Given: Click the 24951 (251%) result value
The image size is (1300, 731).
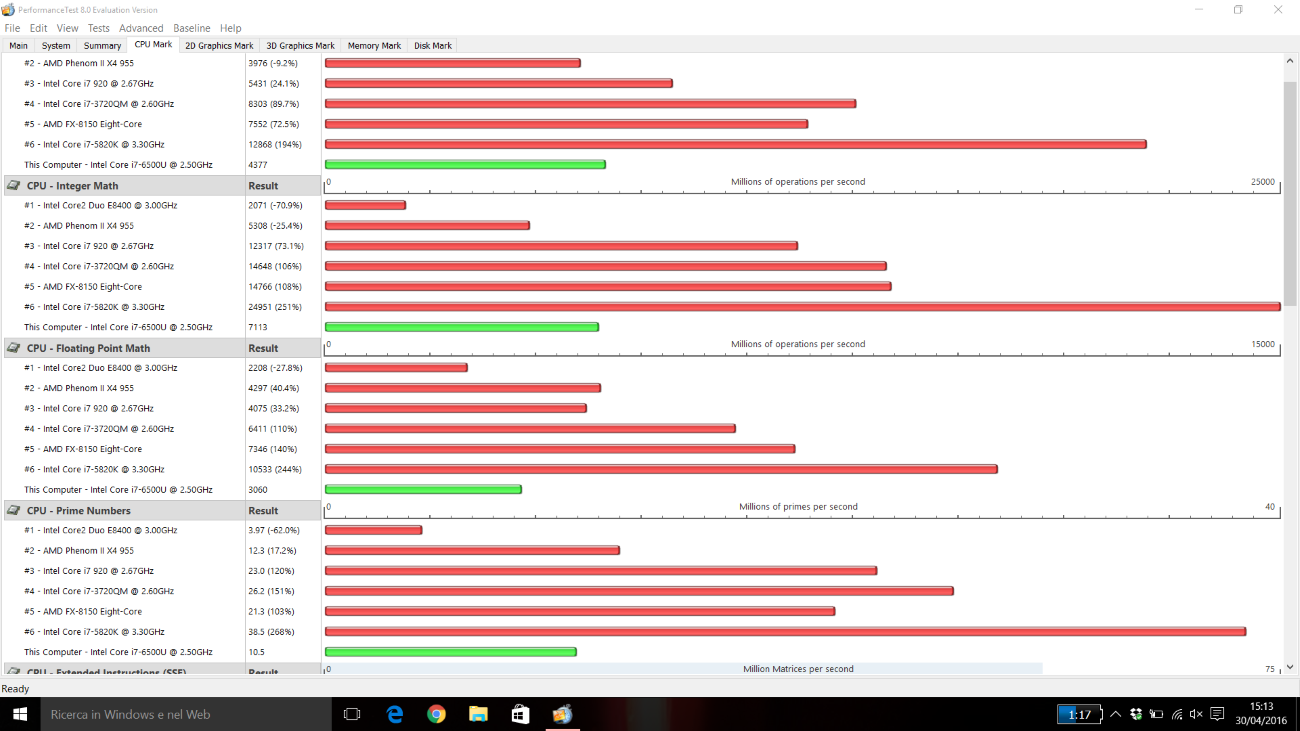Looking at the screenshot, I should (275, 307).
